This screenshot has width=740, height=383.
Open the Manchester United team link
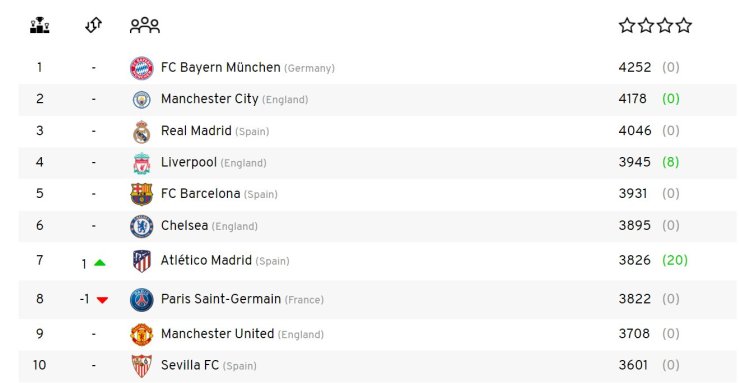click(218, 334)
